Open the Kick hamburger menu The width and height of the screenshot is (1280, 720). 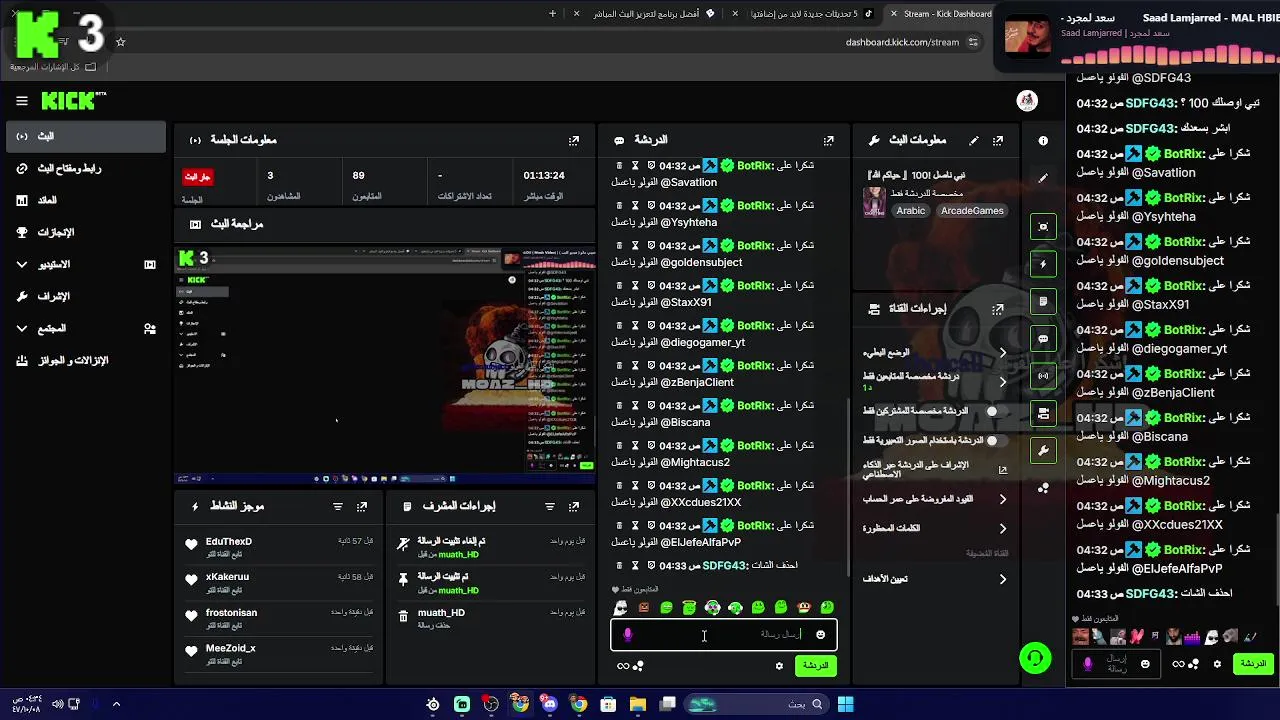22,101
